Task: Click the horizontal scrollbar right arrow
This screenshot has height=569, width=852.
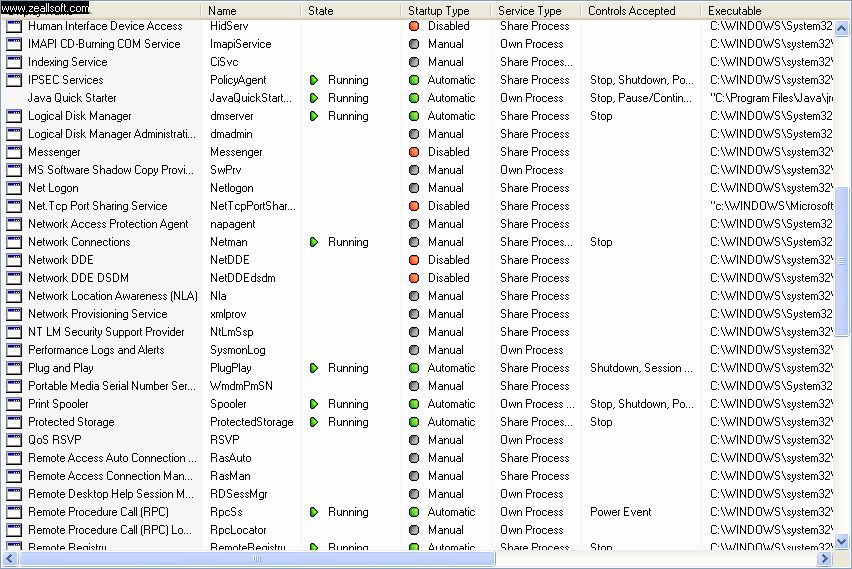Action: [x=825, y=558]
